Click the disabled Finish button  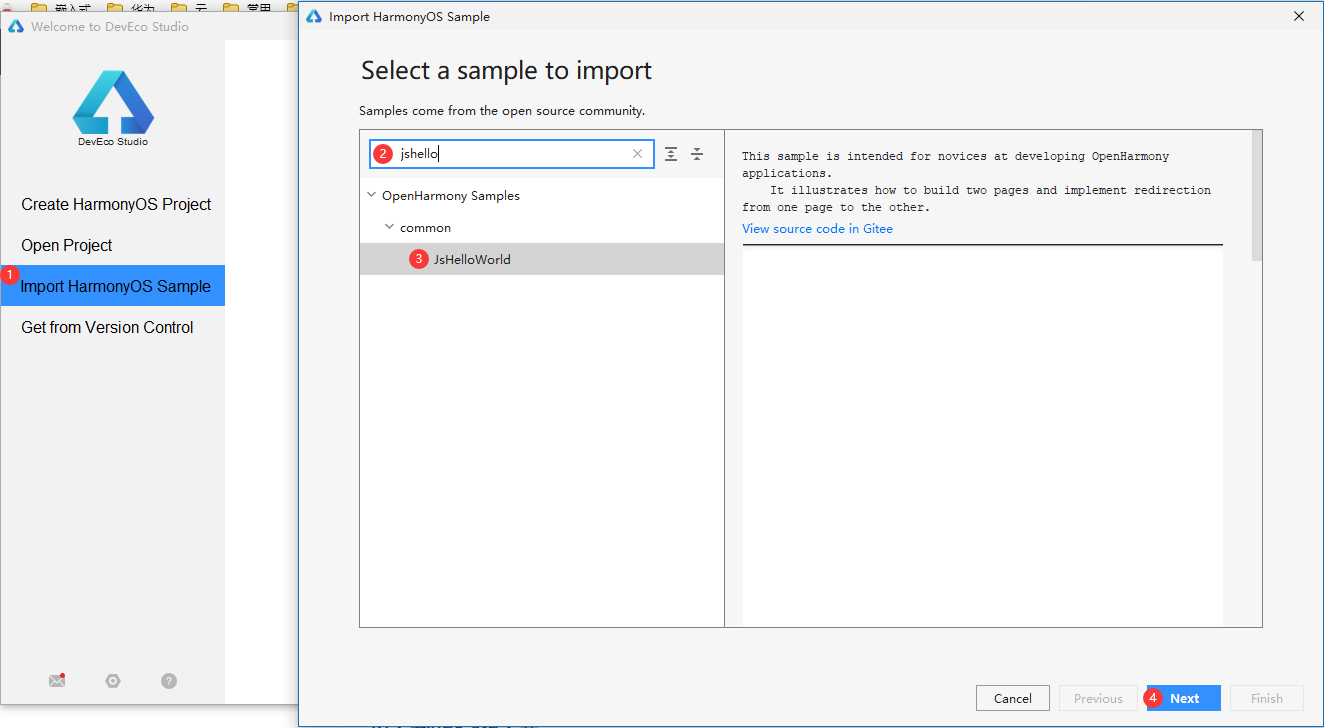click(x=1267, y=698)
